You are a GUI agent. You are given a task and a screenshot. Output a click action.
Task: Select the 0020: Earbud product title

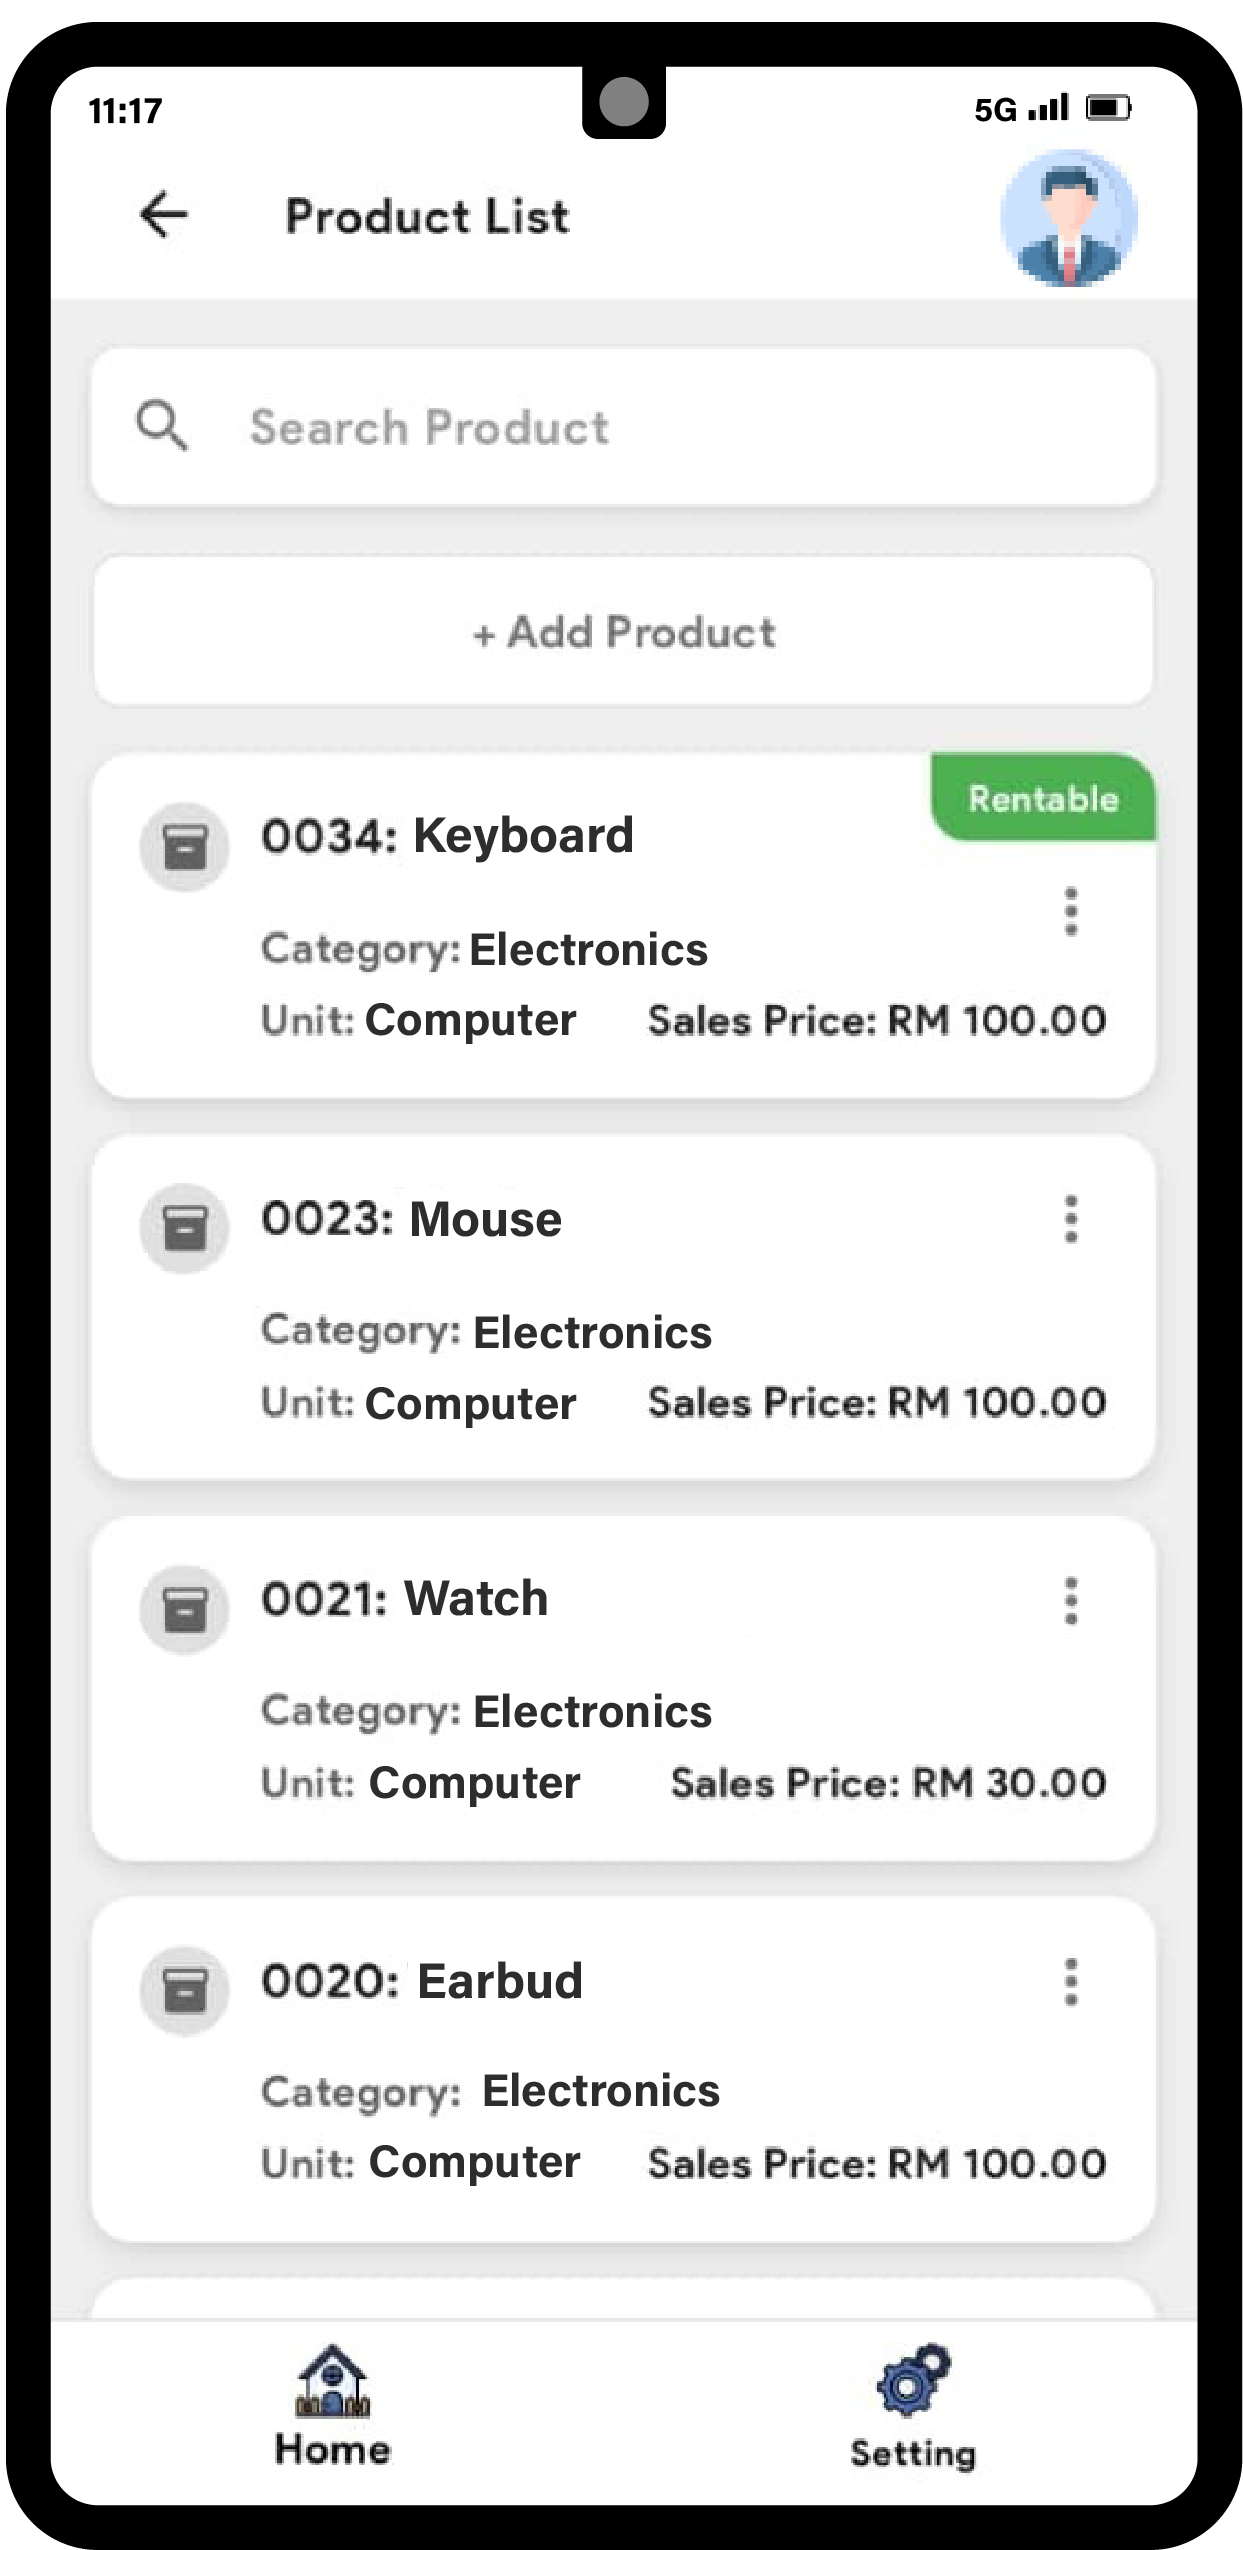coord(422,1981)
